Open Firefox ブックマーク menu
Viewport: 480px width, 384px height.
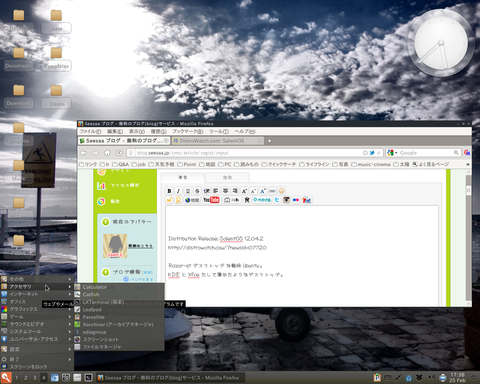click(x=188, y=132)
